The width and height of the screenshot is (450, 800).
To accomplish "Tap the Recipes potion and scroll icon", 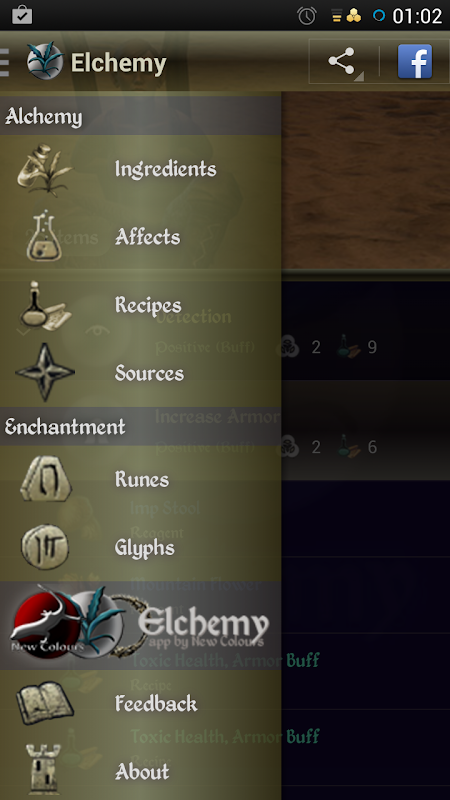I will tap(45, 305).
